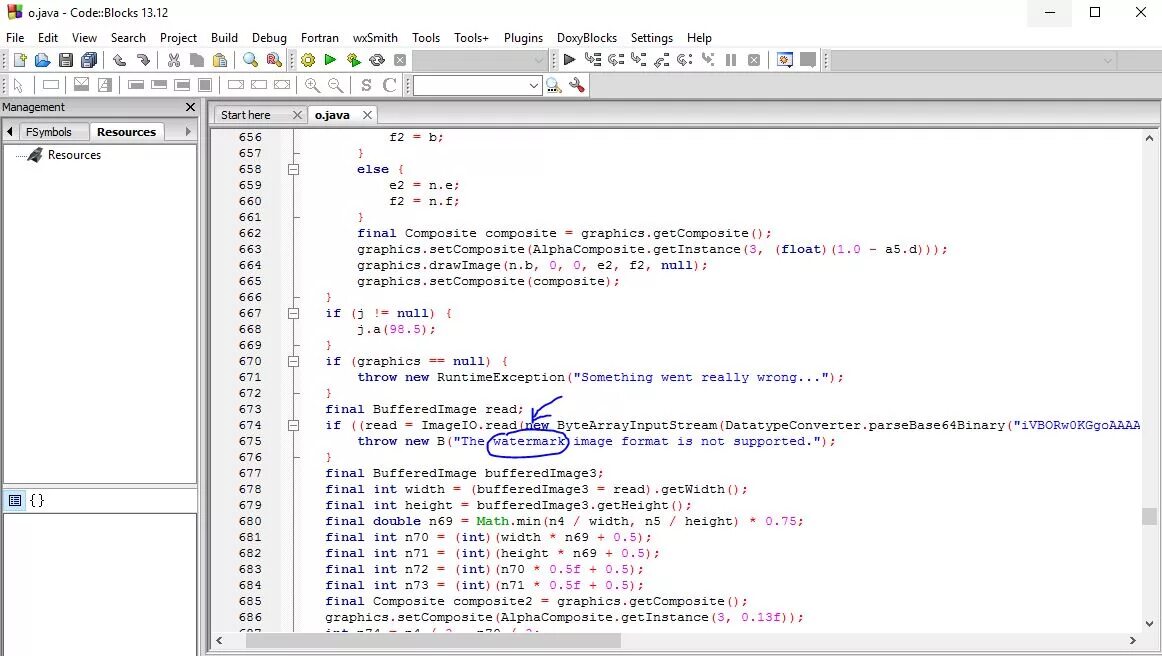Redo the last undone edit

(143, 60)
